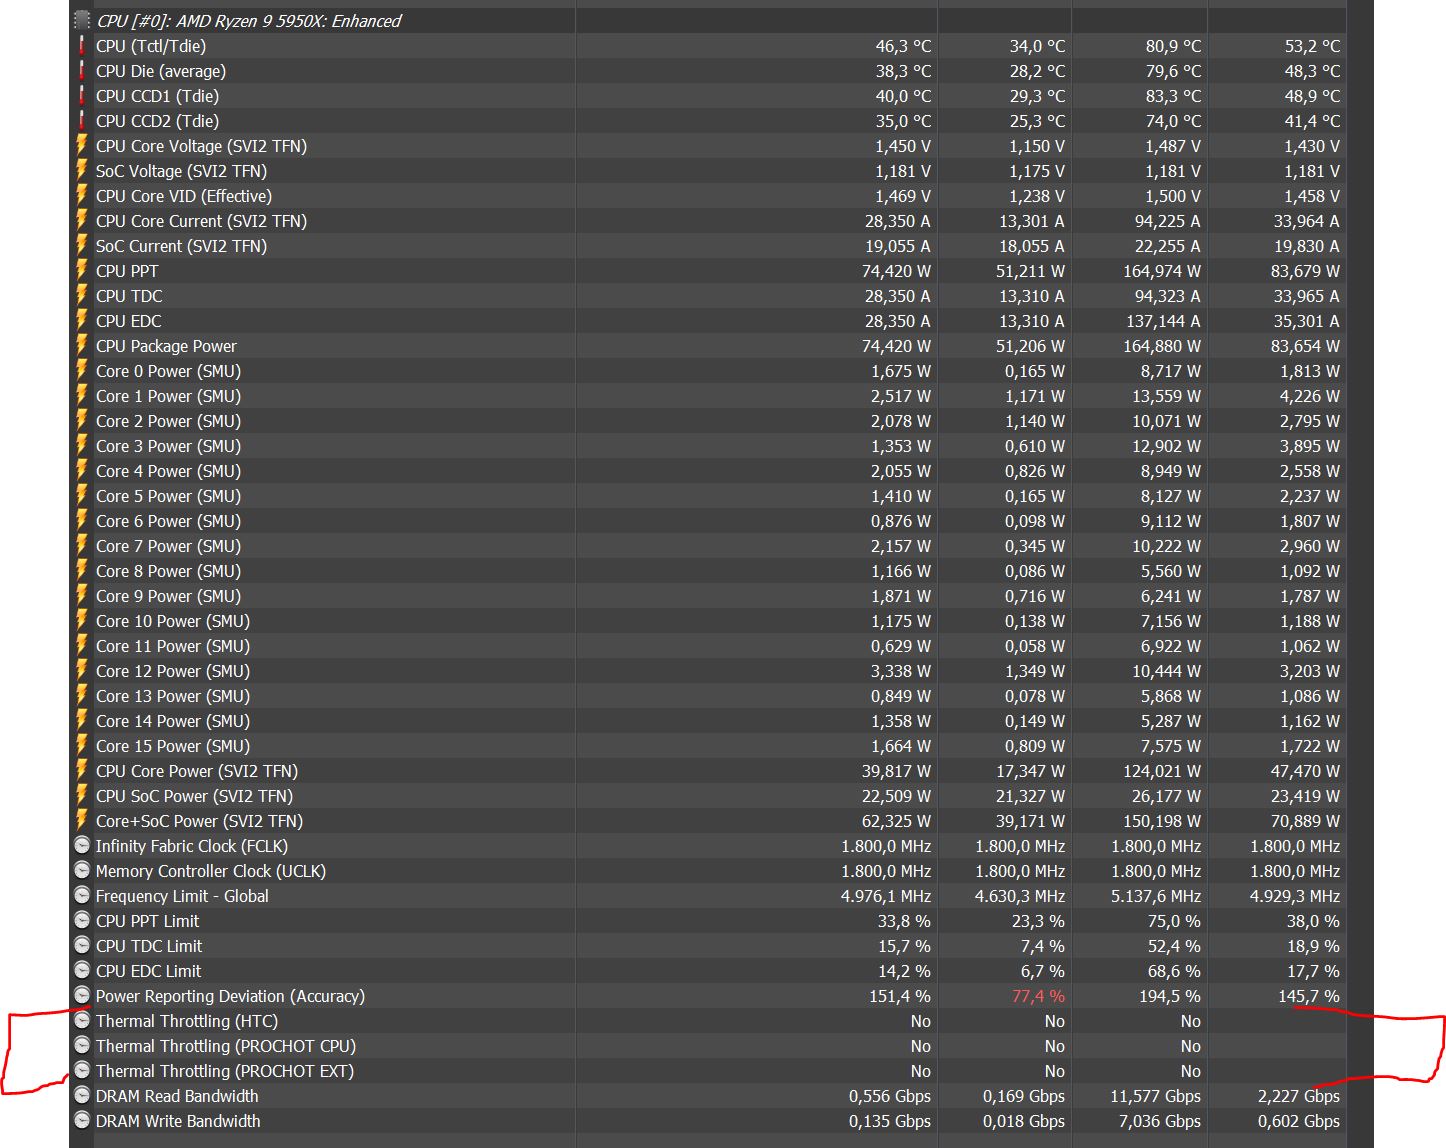The height and width of the screenshot is (1148, 1446).
Task: Click lightning icon for CPU Core Voltage (SVI2 TFN)
Action: tap(82, 145)
